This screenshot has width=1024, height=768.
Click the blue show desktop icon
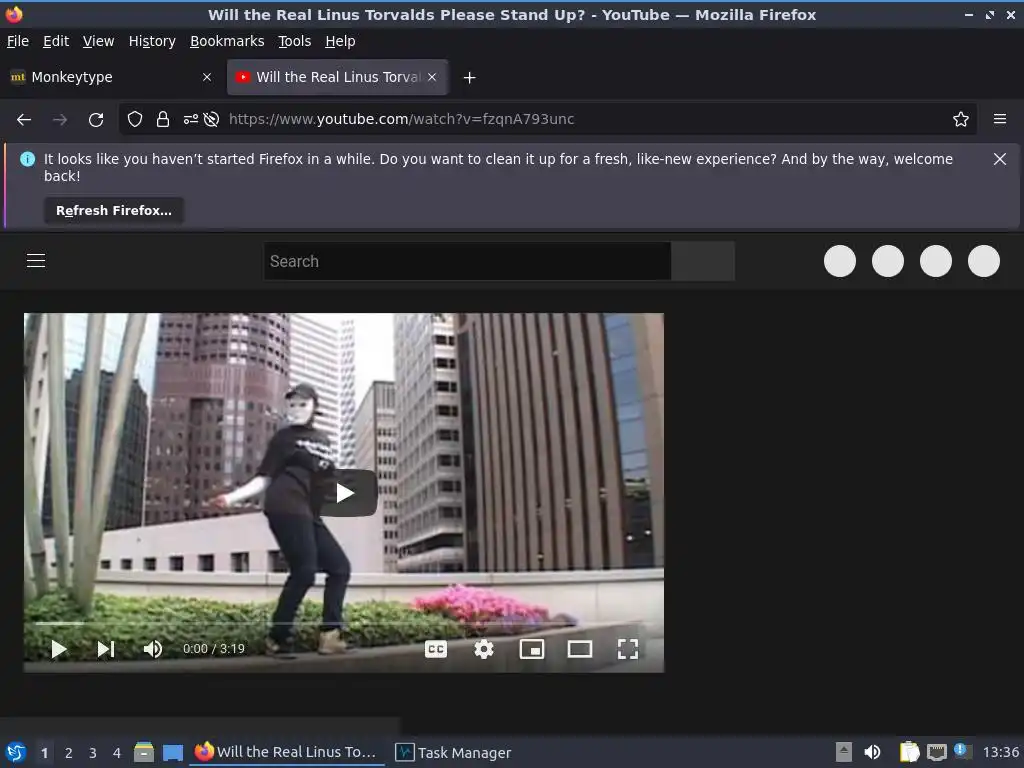coord(172,752)
